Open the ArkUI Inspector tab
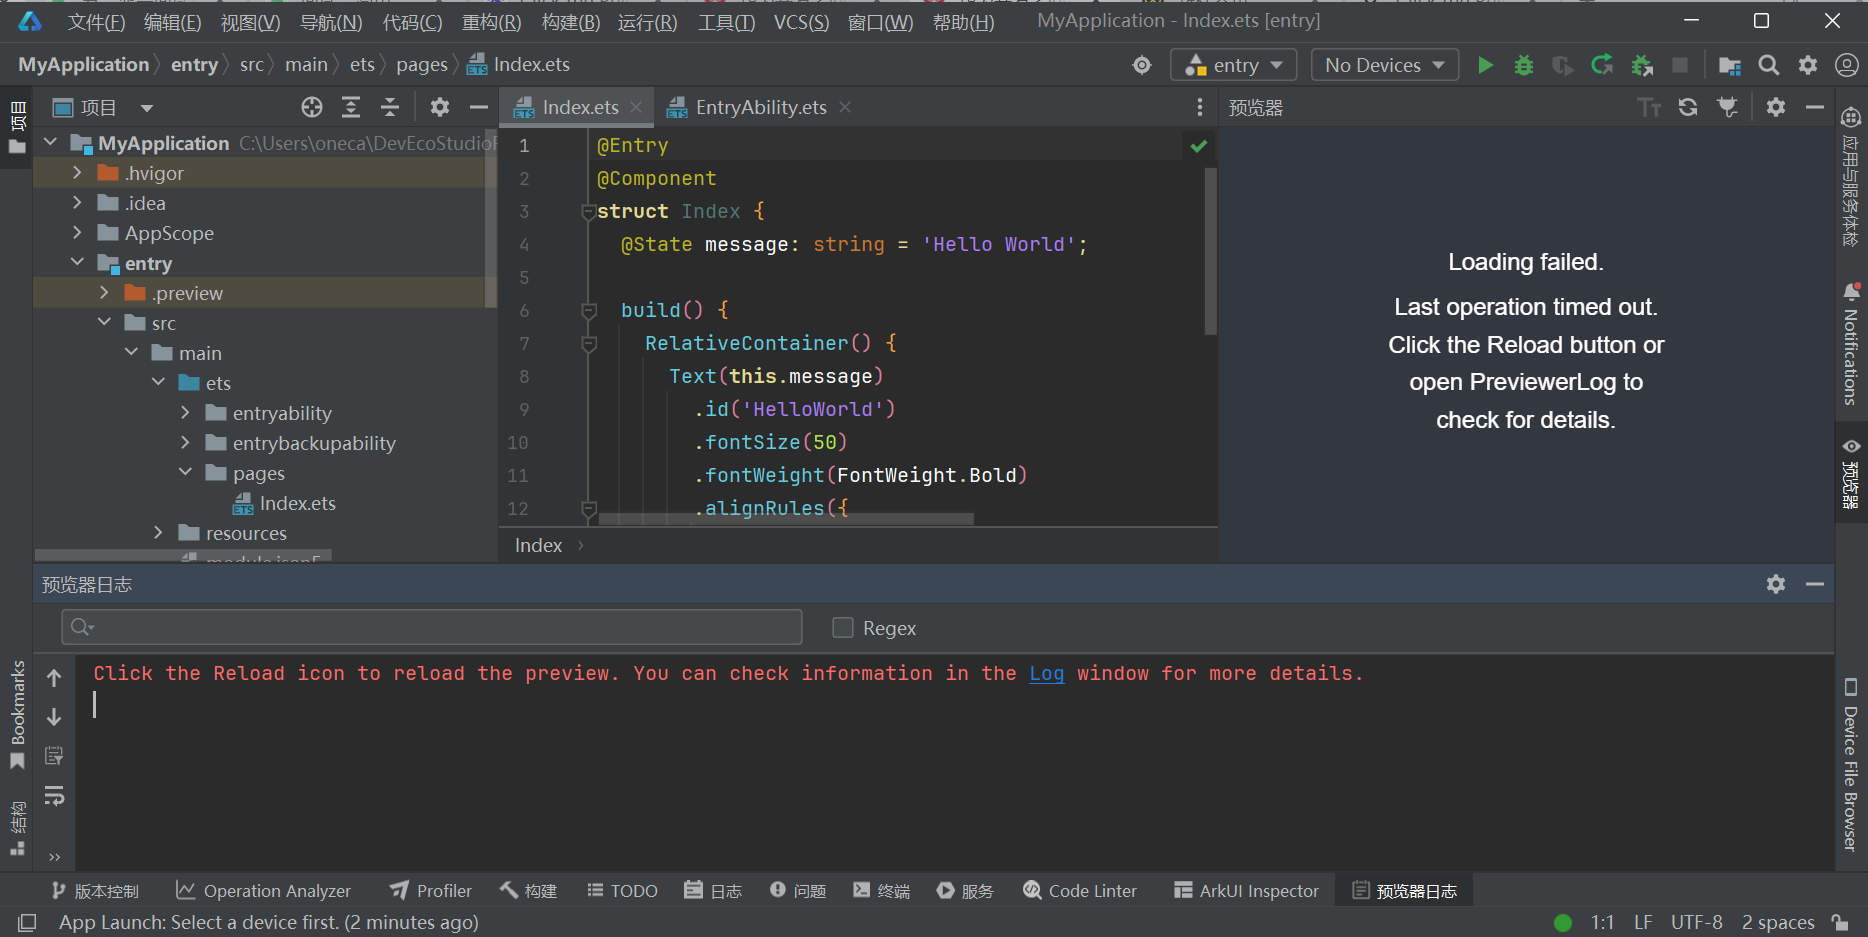The width and height of the screenshot is (1868, 937). [1247, 891]
